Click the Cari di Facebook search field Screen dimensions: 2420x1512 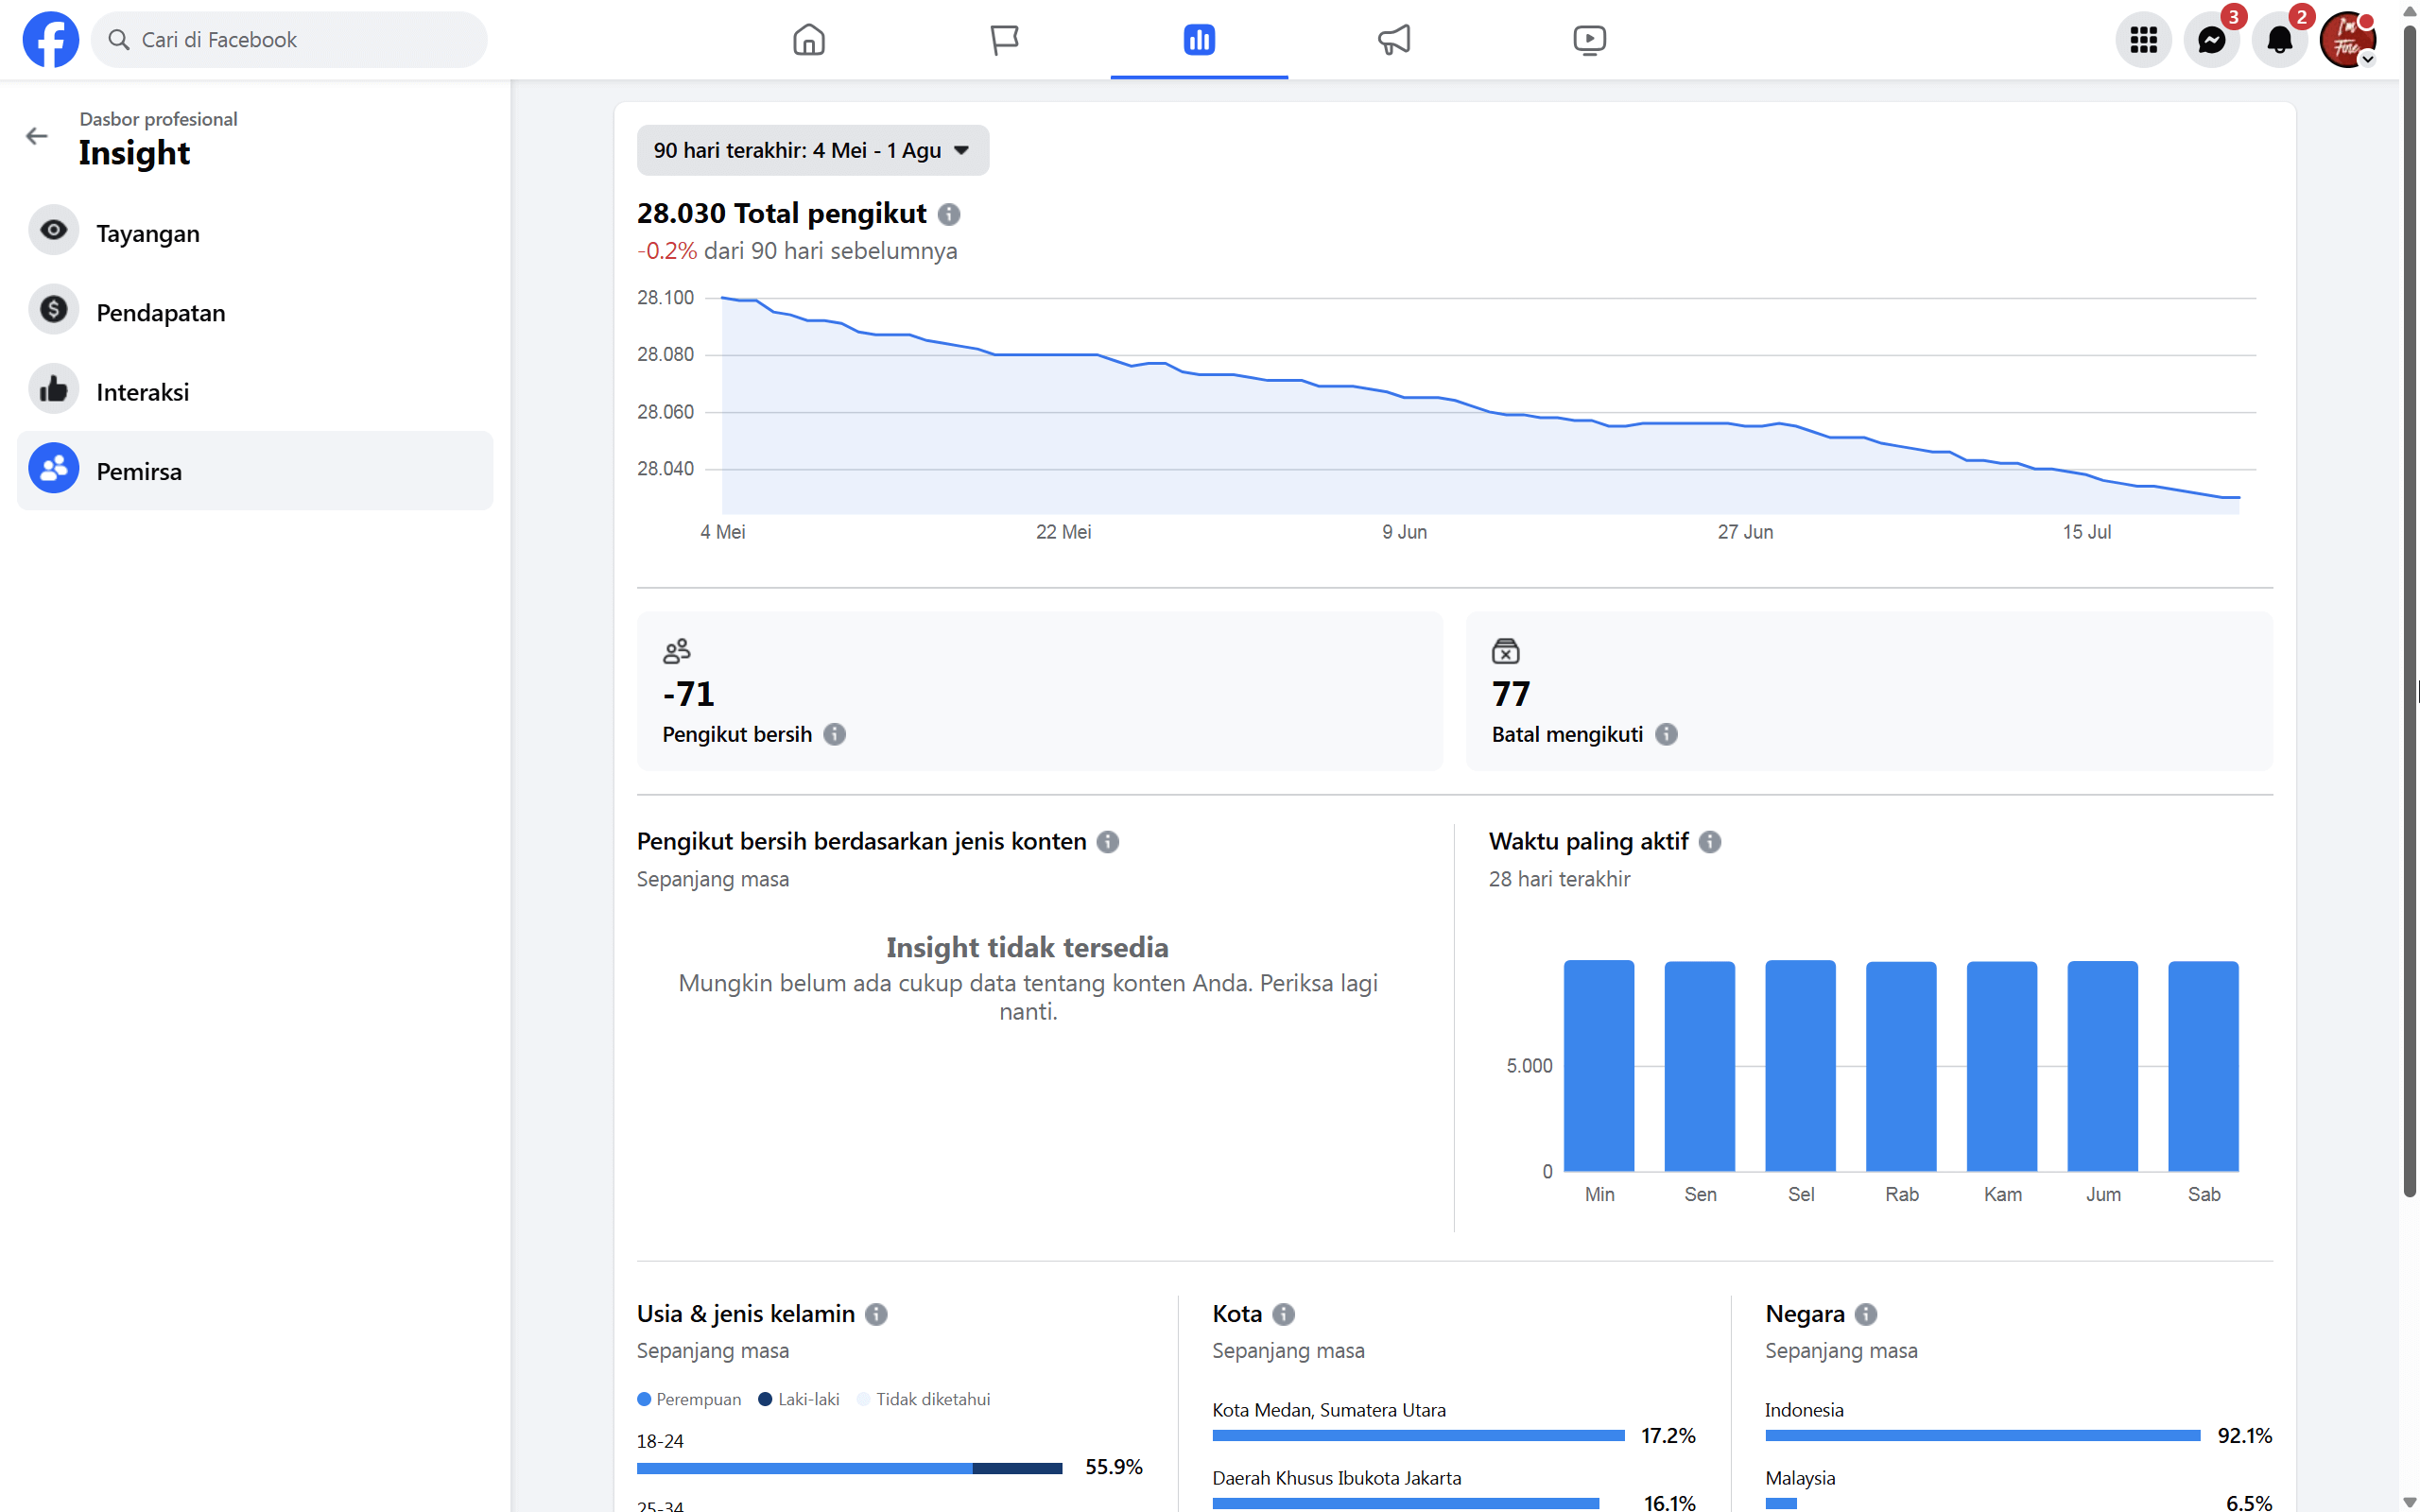pos(290,40)
